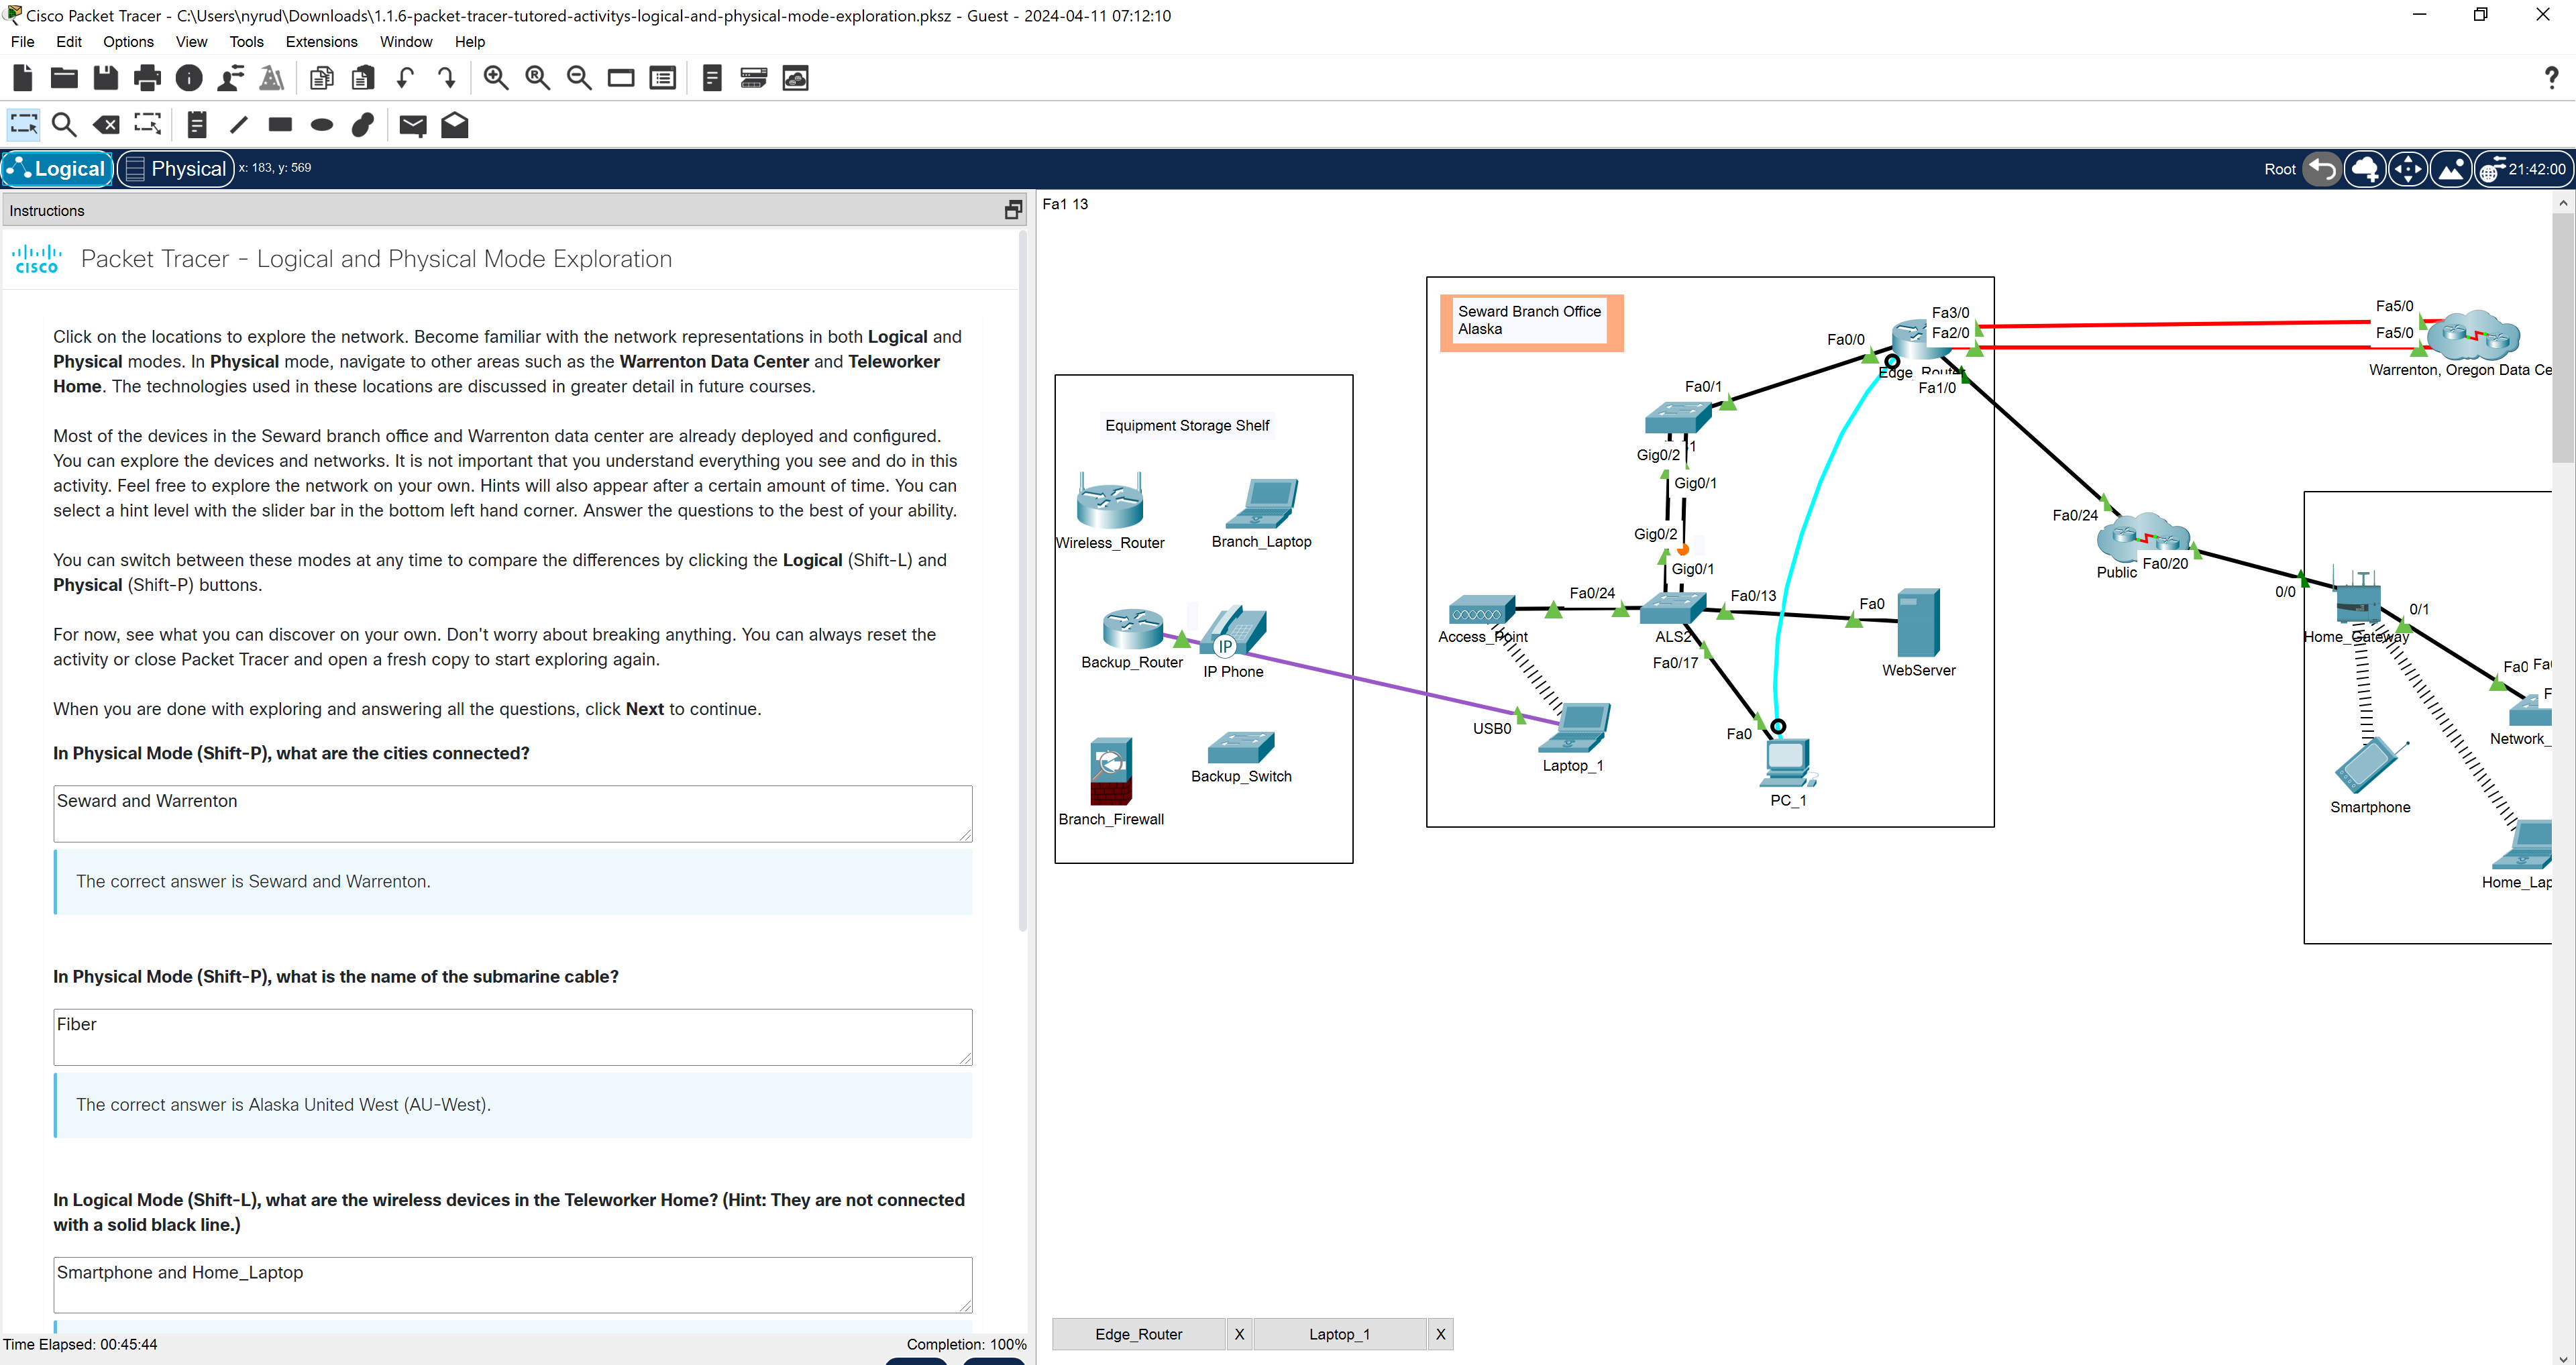
Task: Open the Extensions menu
Action: click(320, 41)
